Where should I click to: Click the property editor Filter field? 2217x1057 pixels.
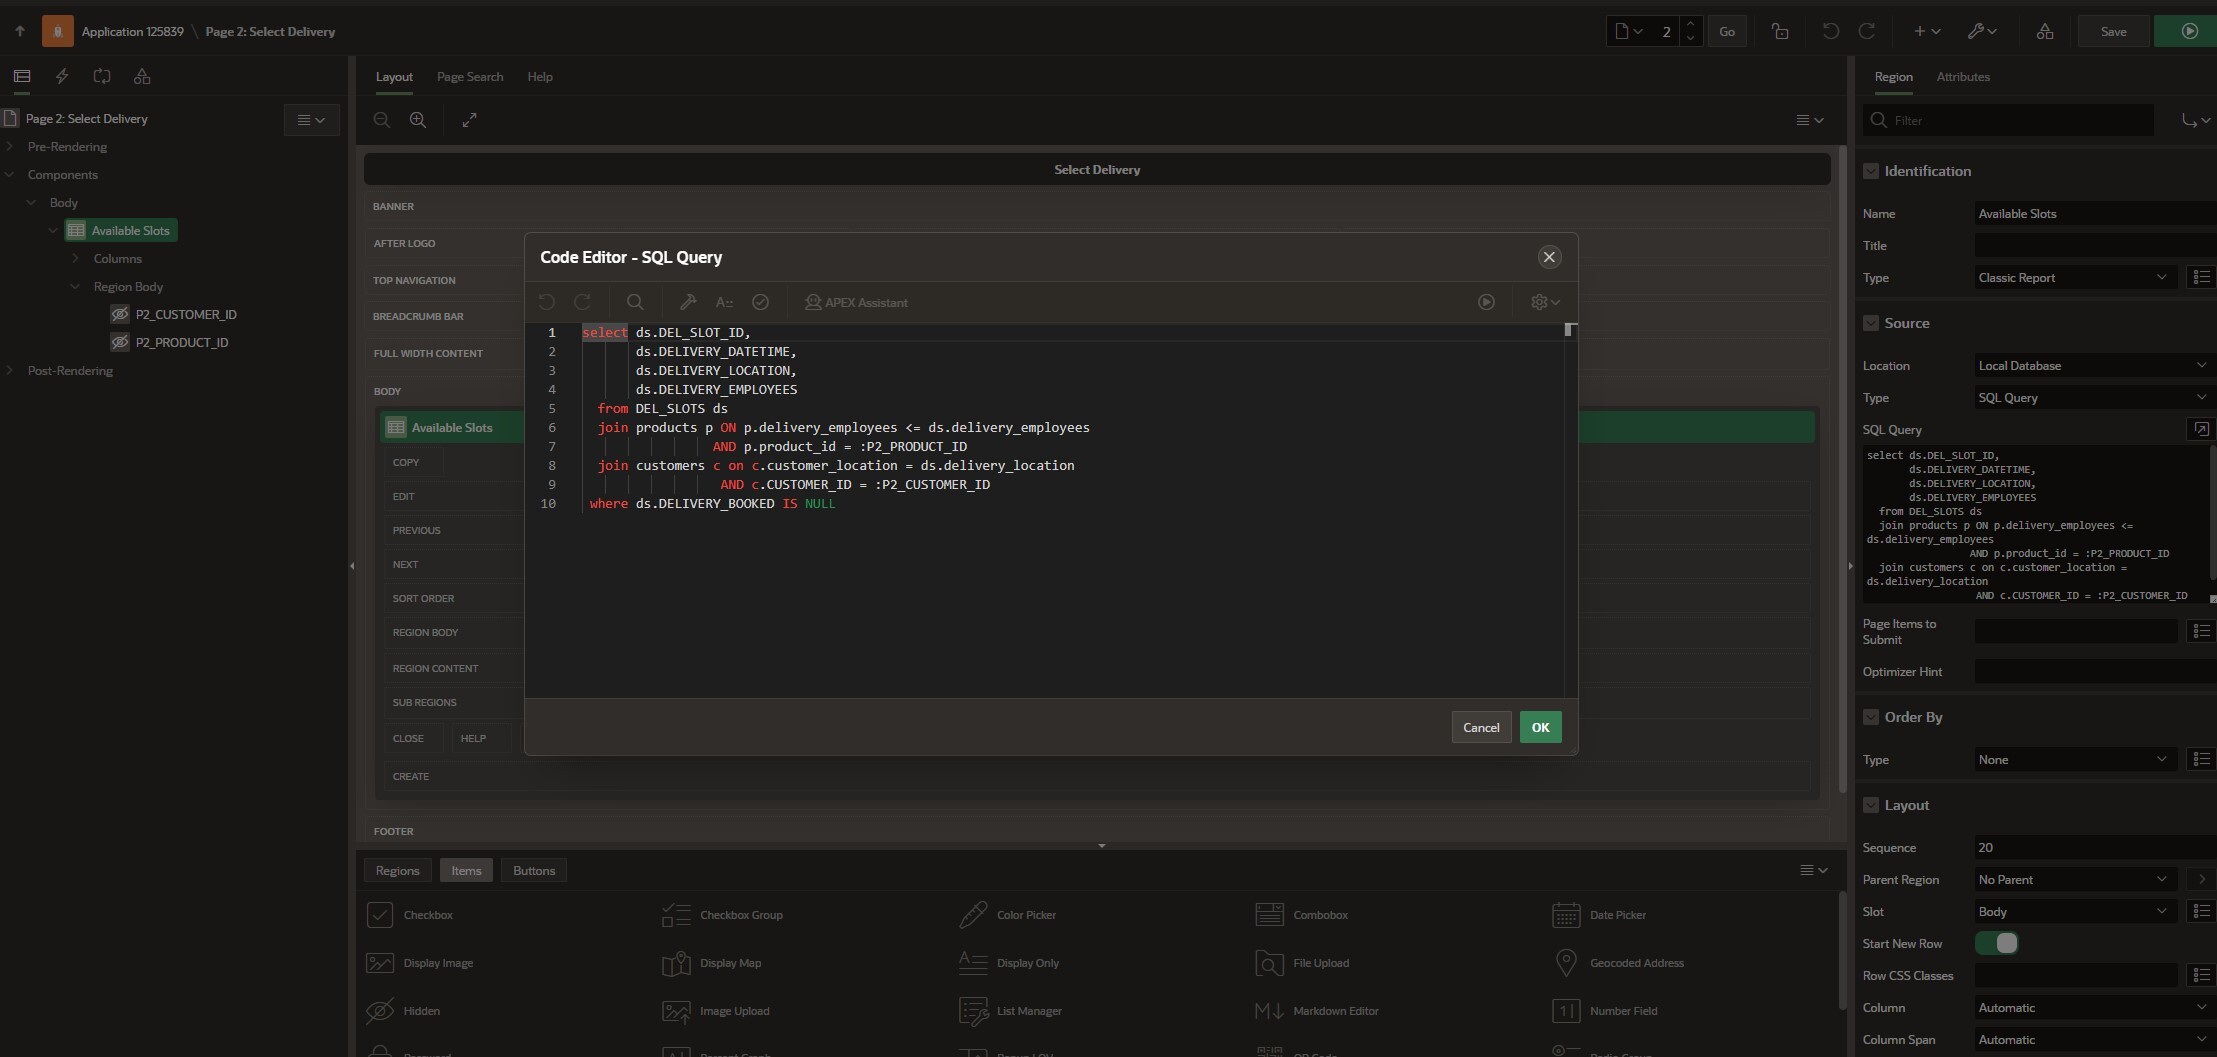pyautogui.click(x=2010, y=120)
